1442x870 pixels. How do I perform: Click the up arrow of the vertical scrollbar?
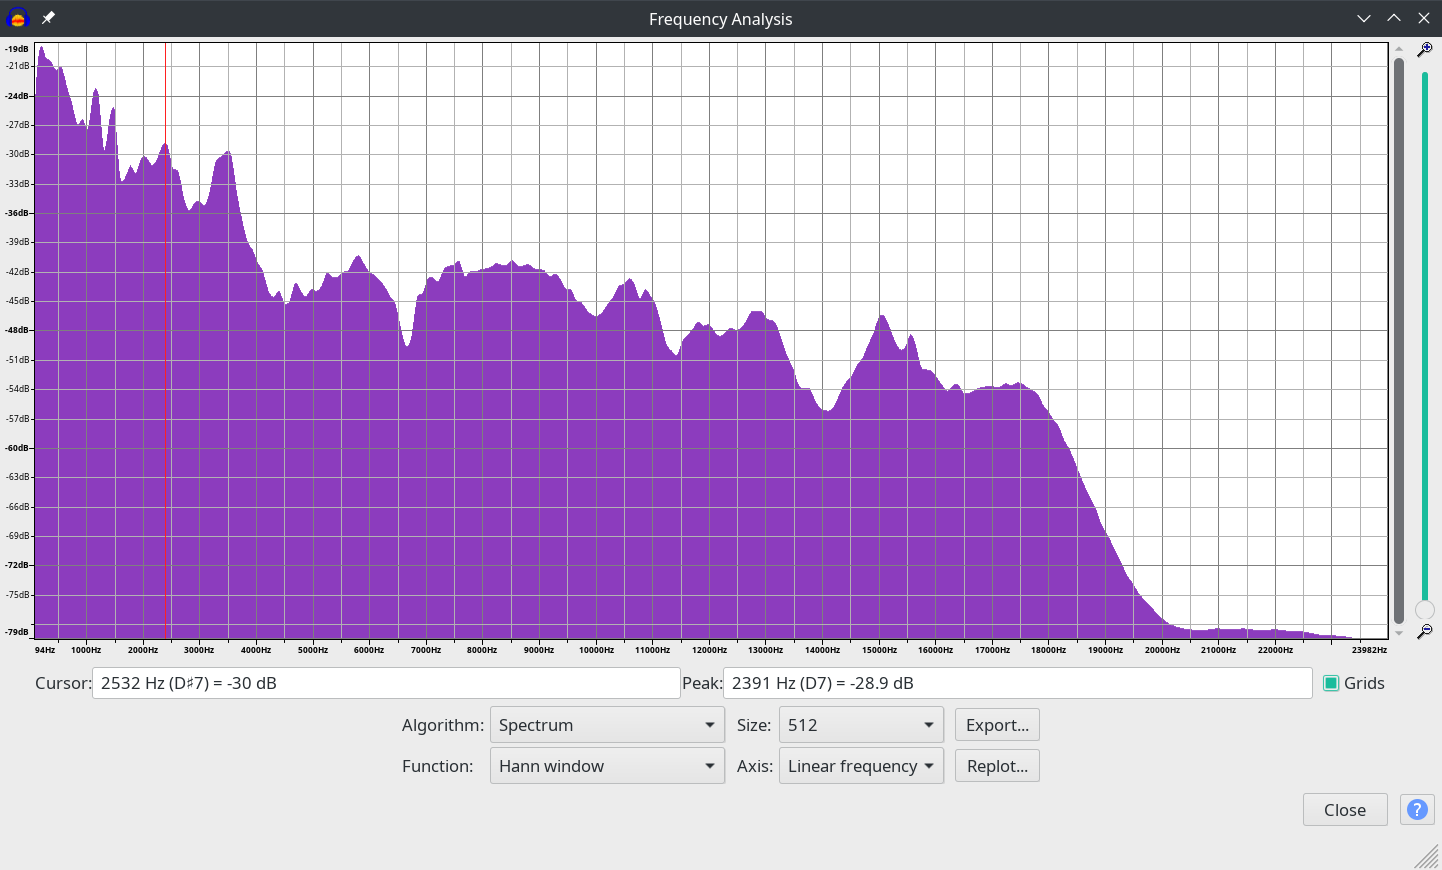(x=1399, y=49)
